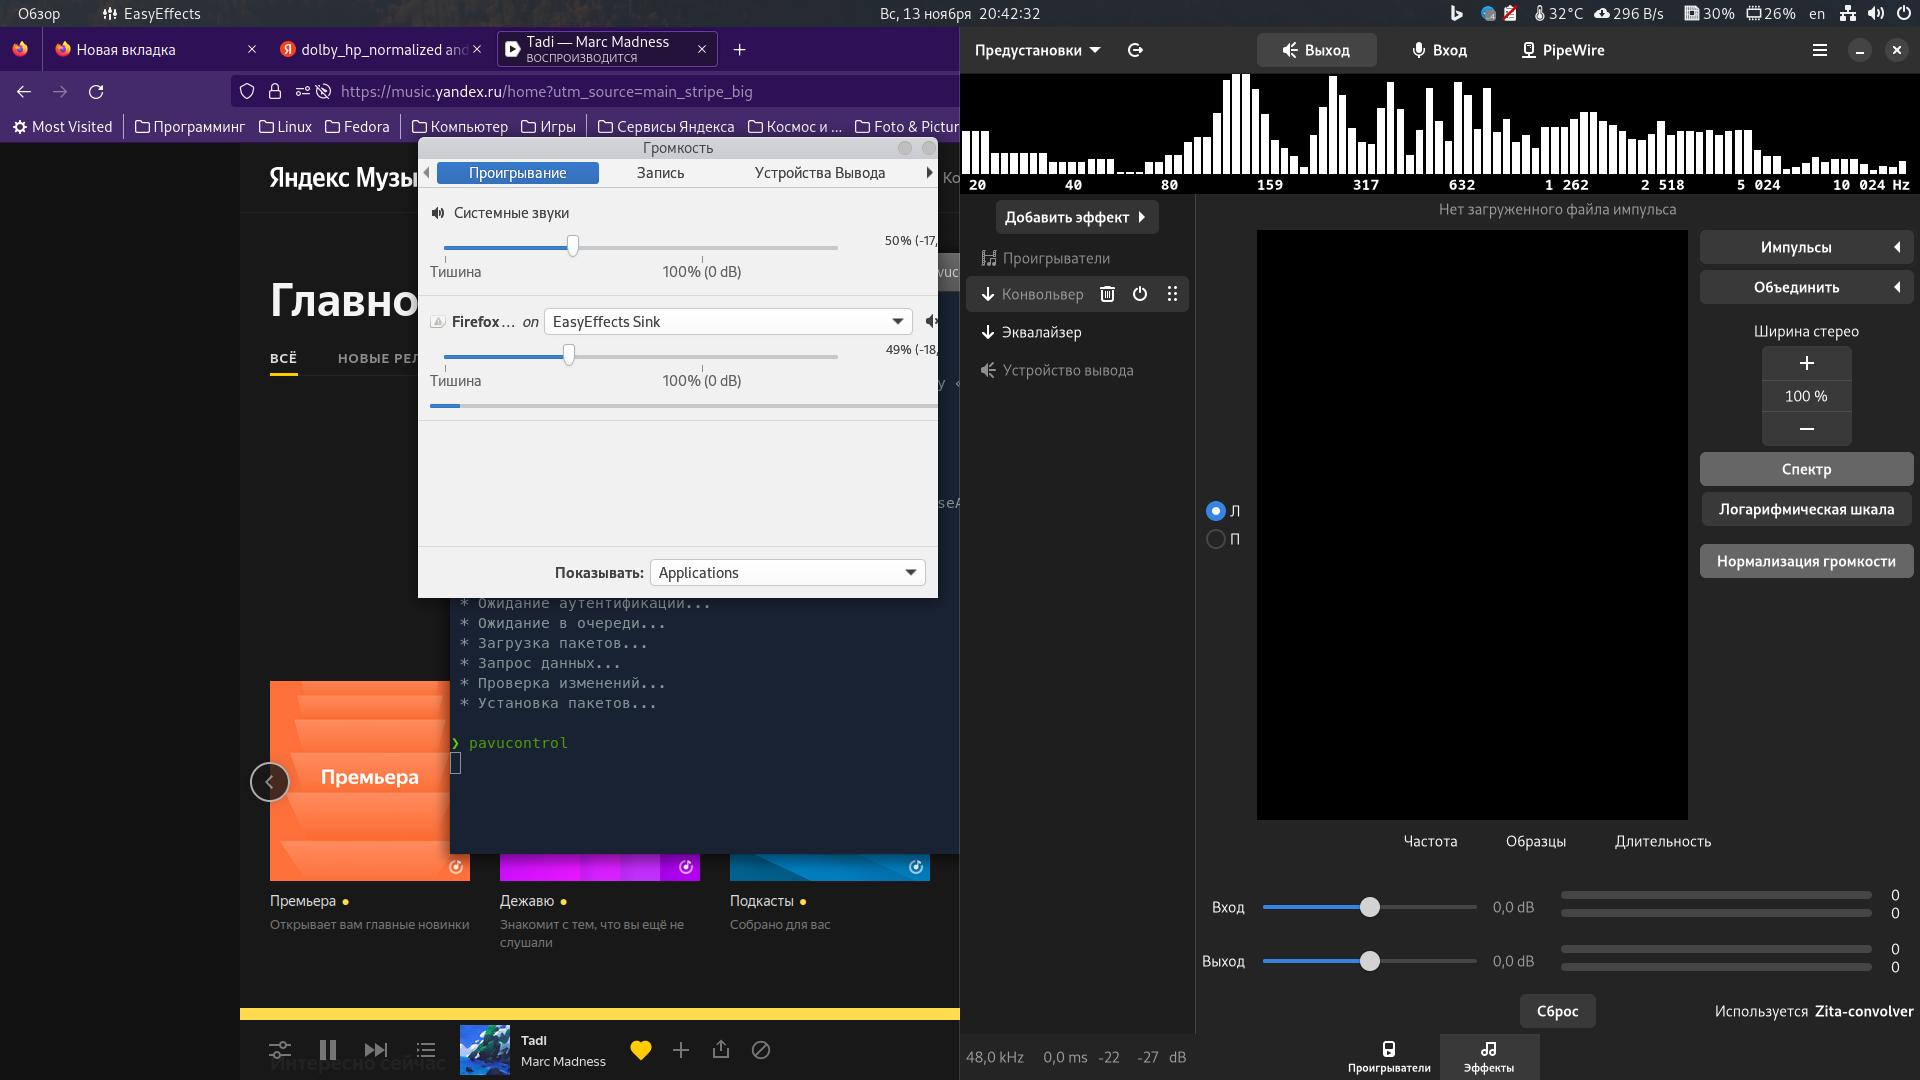1920x1080 pixels.
Task: Open EasyEffects hamburger menu
Action: click(1820, 50)
